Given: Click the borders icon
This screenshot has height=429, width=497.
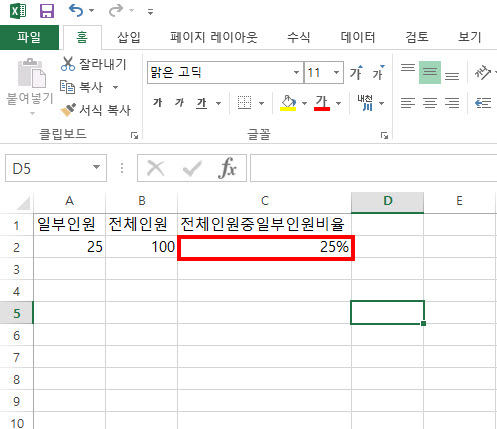Looking at the screenshot, I should 244,103.
